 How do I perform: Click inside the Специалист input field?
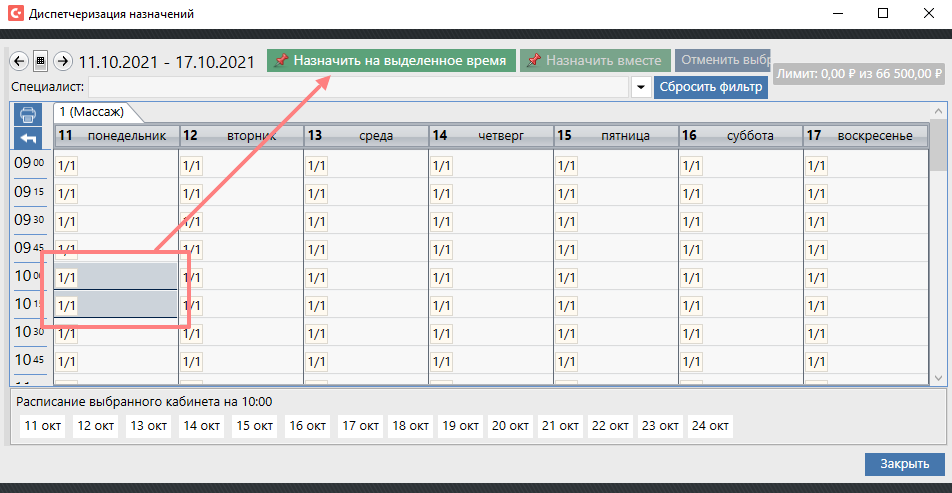(x=360, y=88)
